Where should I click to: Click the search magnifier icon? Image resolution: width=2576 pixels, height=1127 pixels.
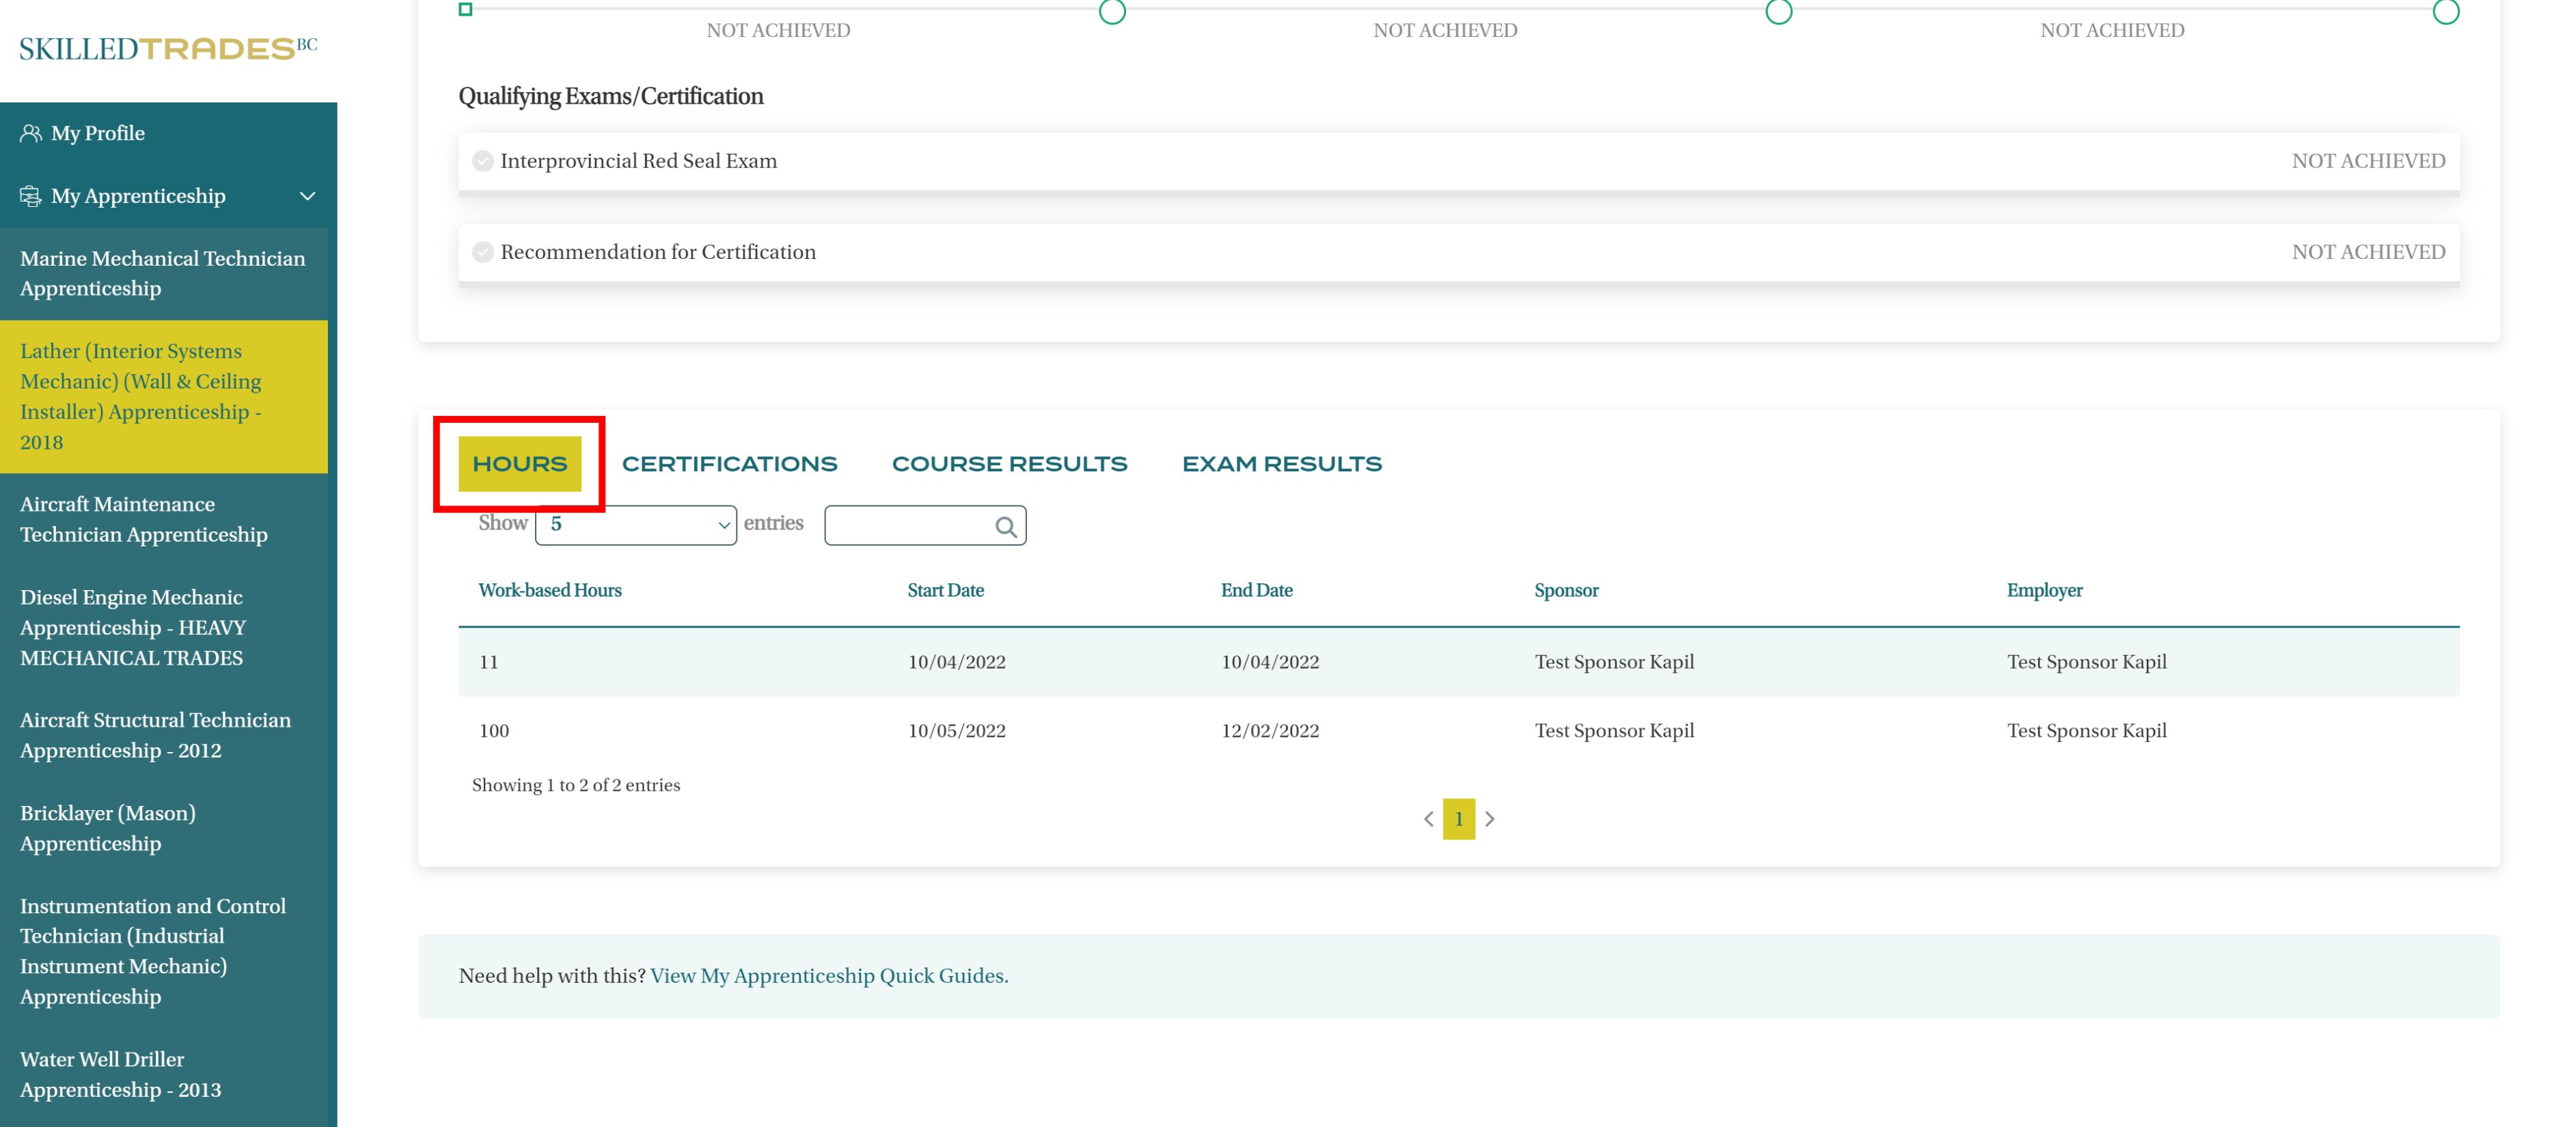(x=1006, y=527)
